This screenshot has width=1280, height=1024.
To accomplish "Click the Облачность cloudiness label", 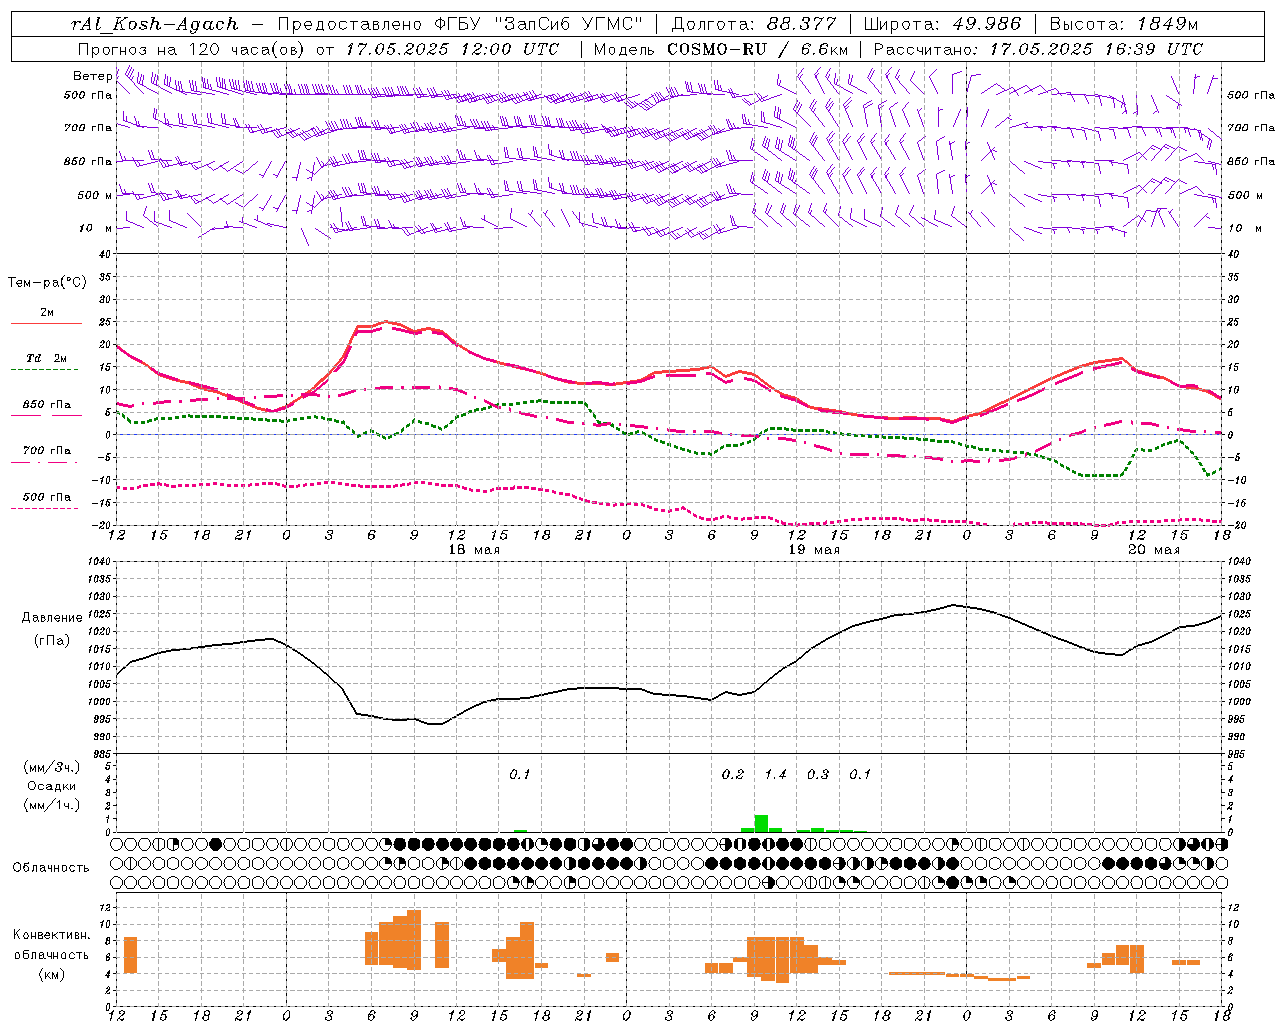I will coord(51,867).
